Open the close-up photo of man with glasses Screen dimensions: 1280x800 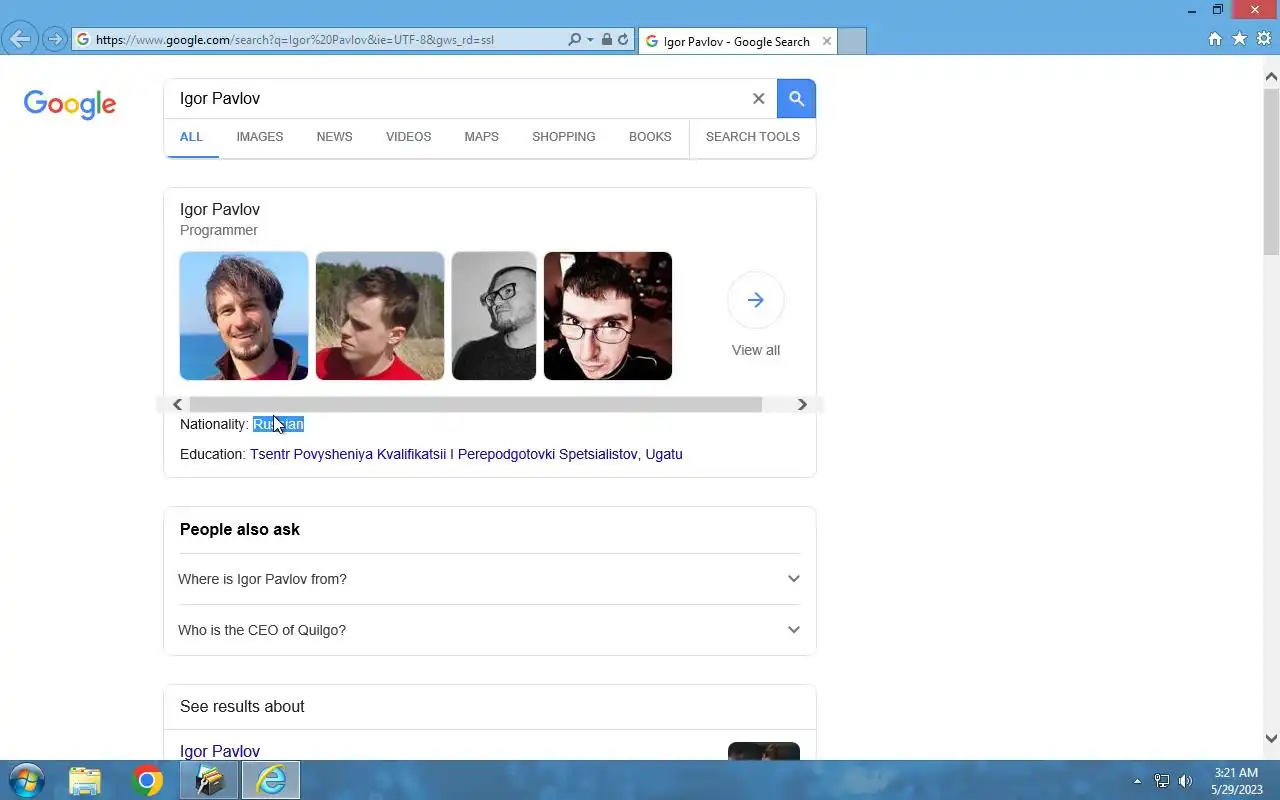pyautogui.click(x=608, y=316)
